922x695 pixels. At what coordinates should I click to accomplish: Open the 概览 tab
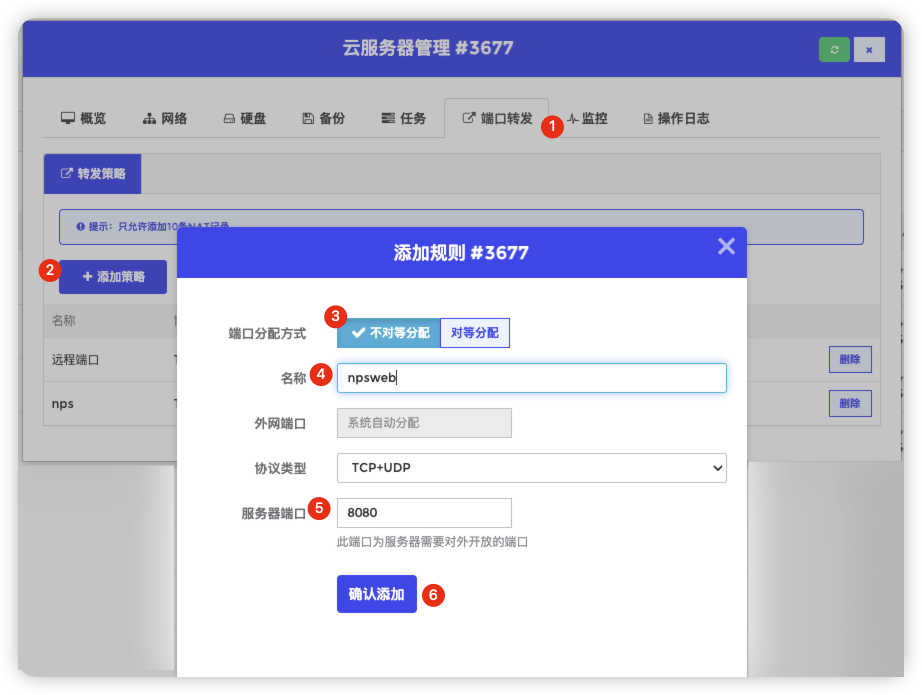83,118
